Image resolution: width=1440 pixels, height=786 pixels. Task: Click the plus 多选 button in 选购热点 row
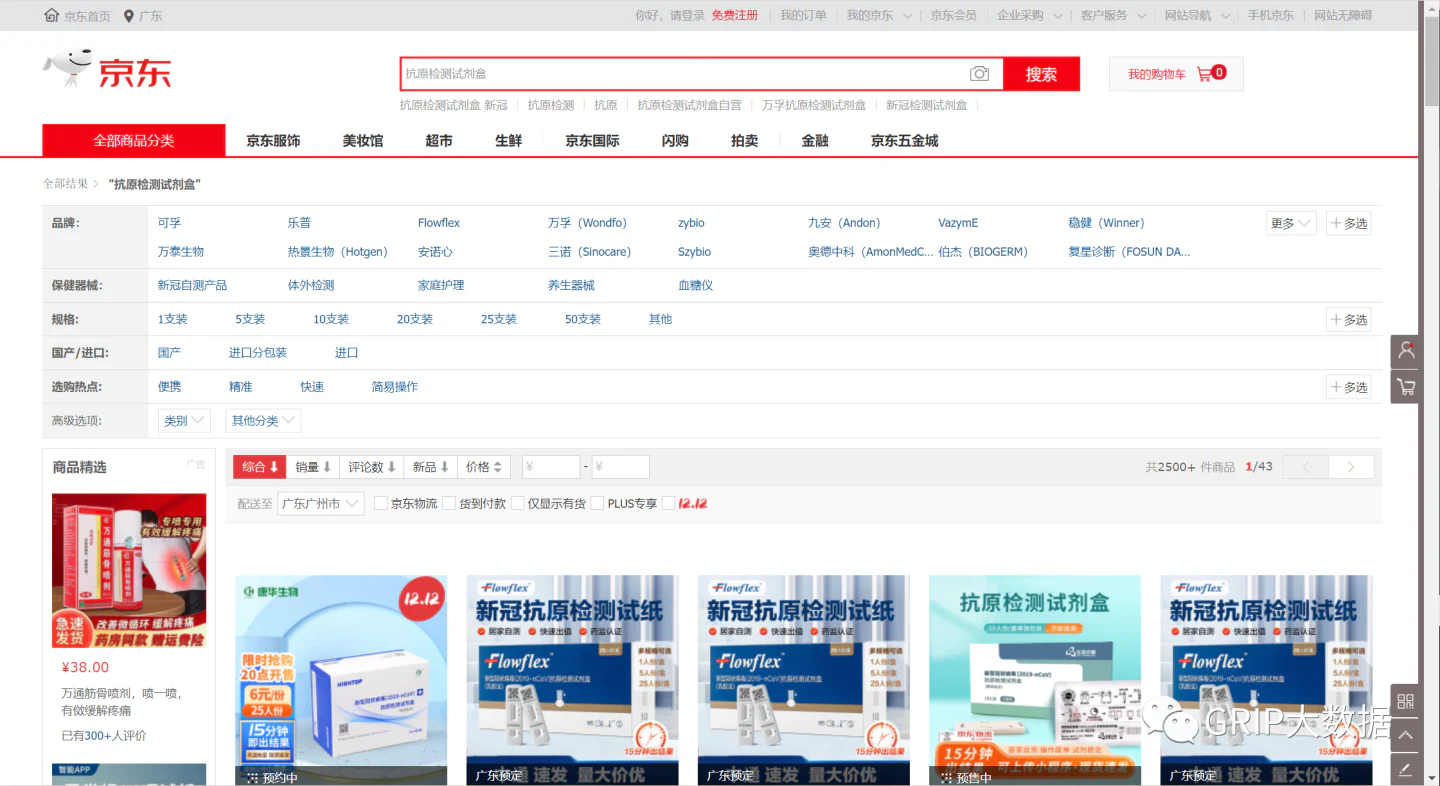[x=1348, y=387]
